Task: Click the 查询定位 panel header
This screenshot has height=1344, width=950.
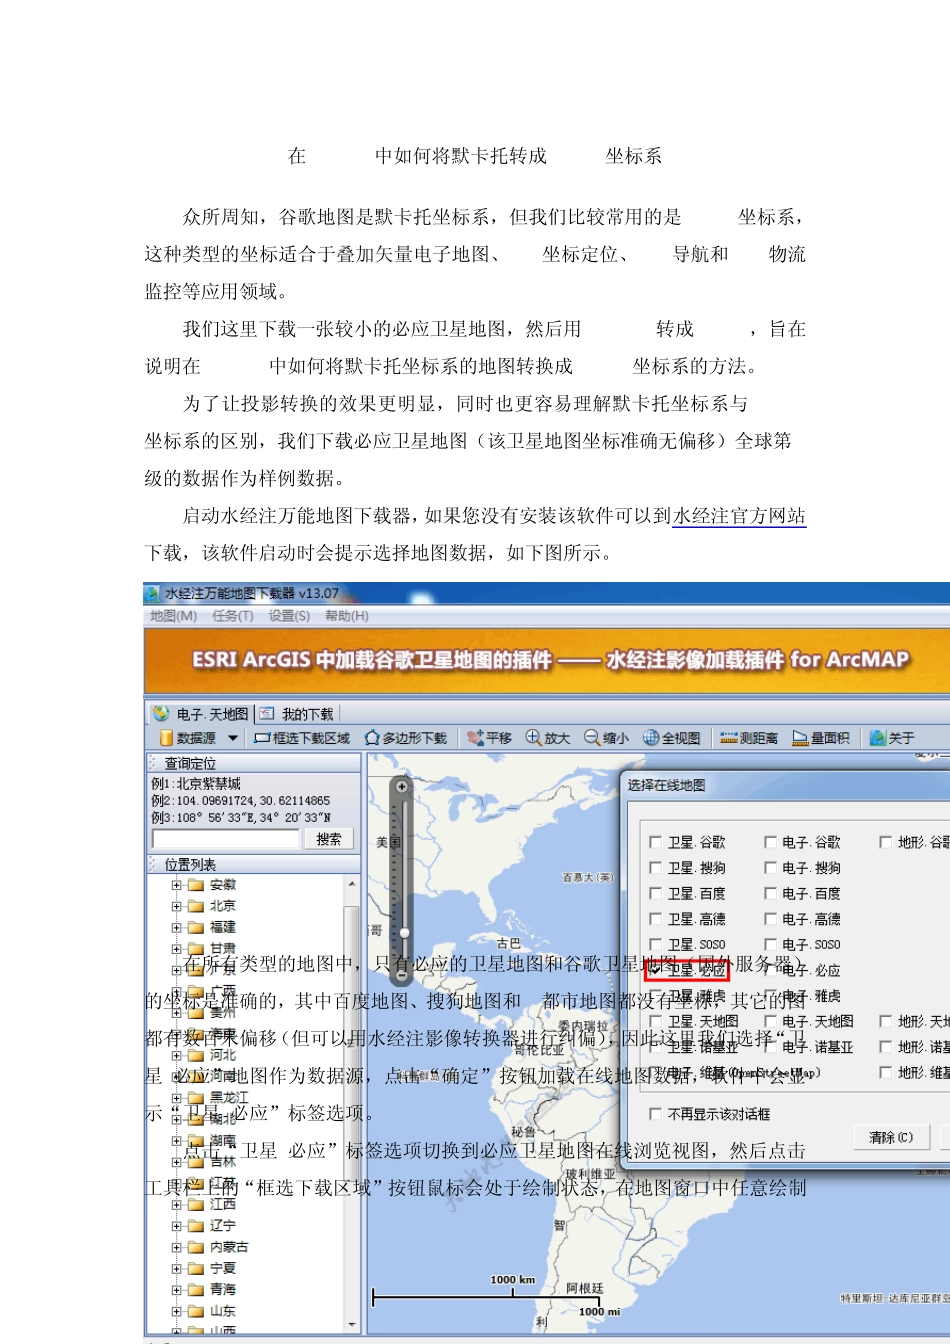Action: tap(253, 763)
